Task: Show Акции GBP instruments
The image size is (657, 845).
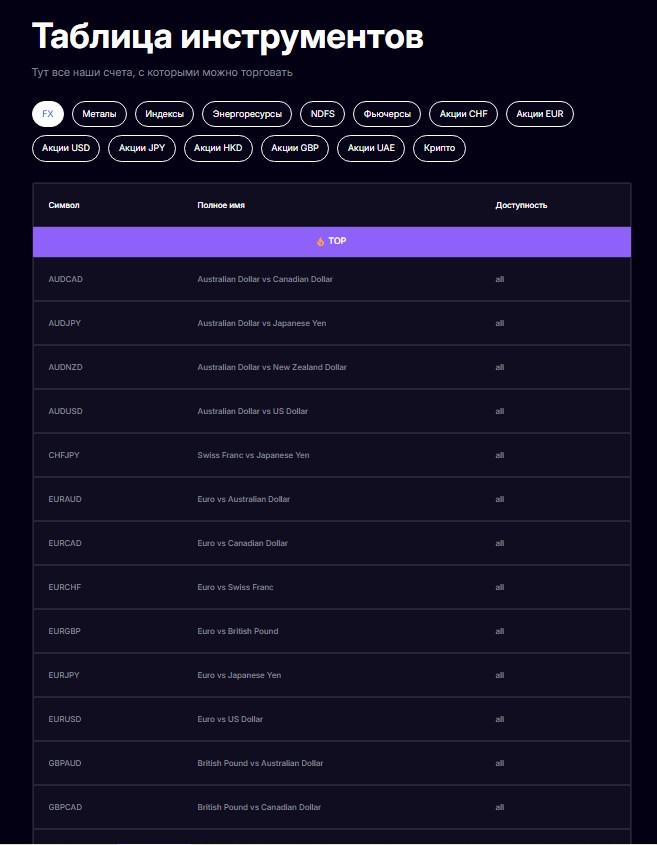Action: pos(295,148)
